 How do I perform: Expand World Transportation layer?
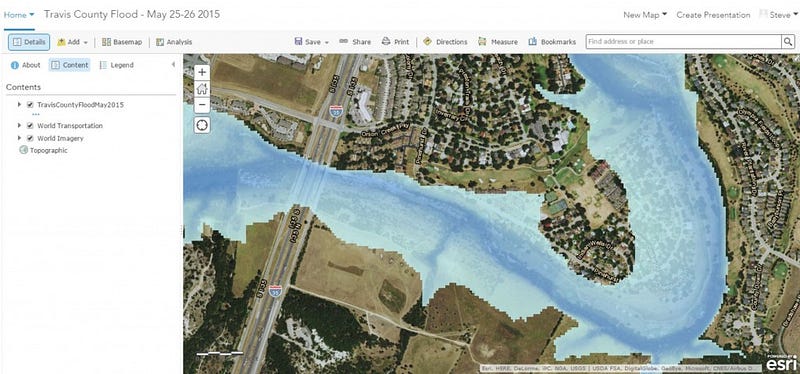(x=19, y=126)
